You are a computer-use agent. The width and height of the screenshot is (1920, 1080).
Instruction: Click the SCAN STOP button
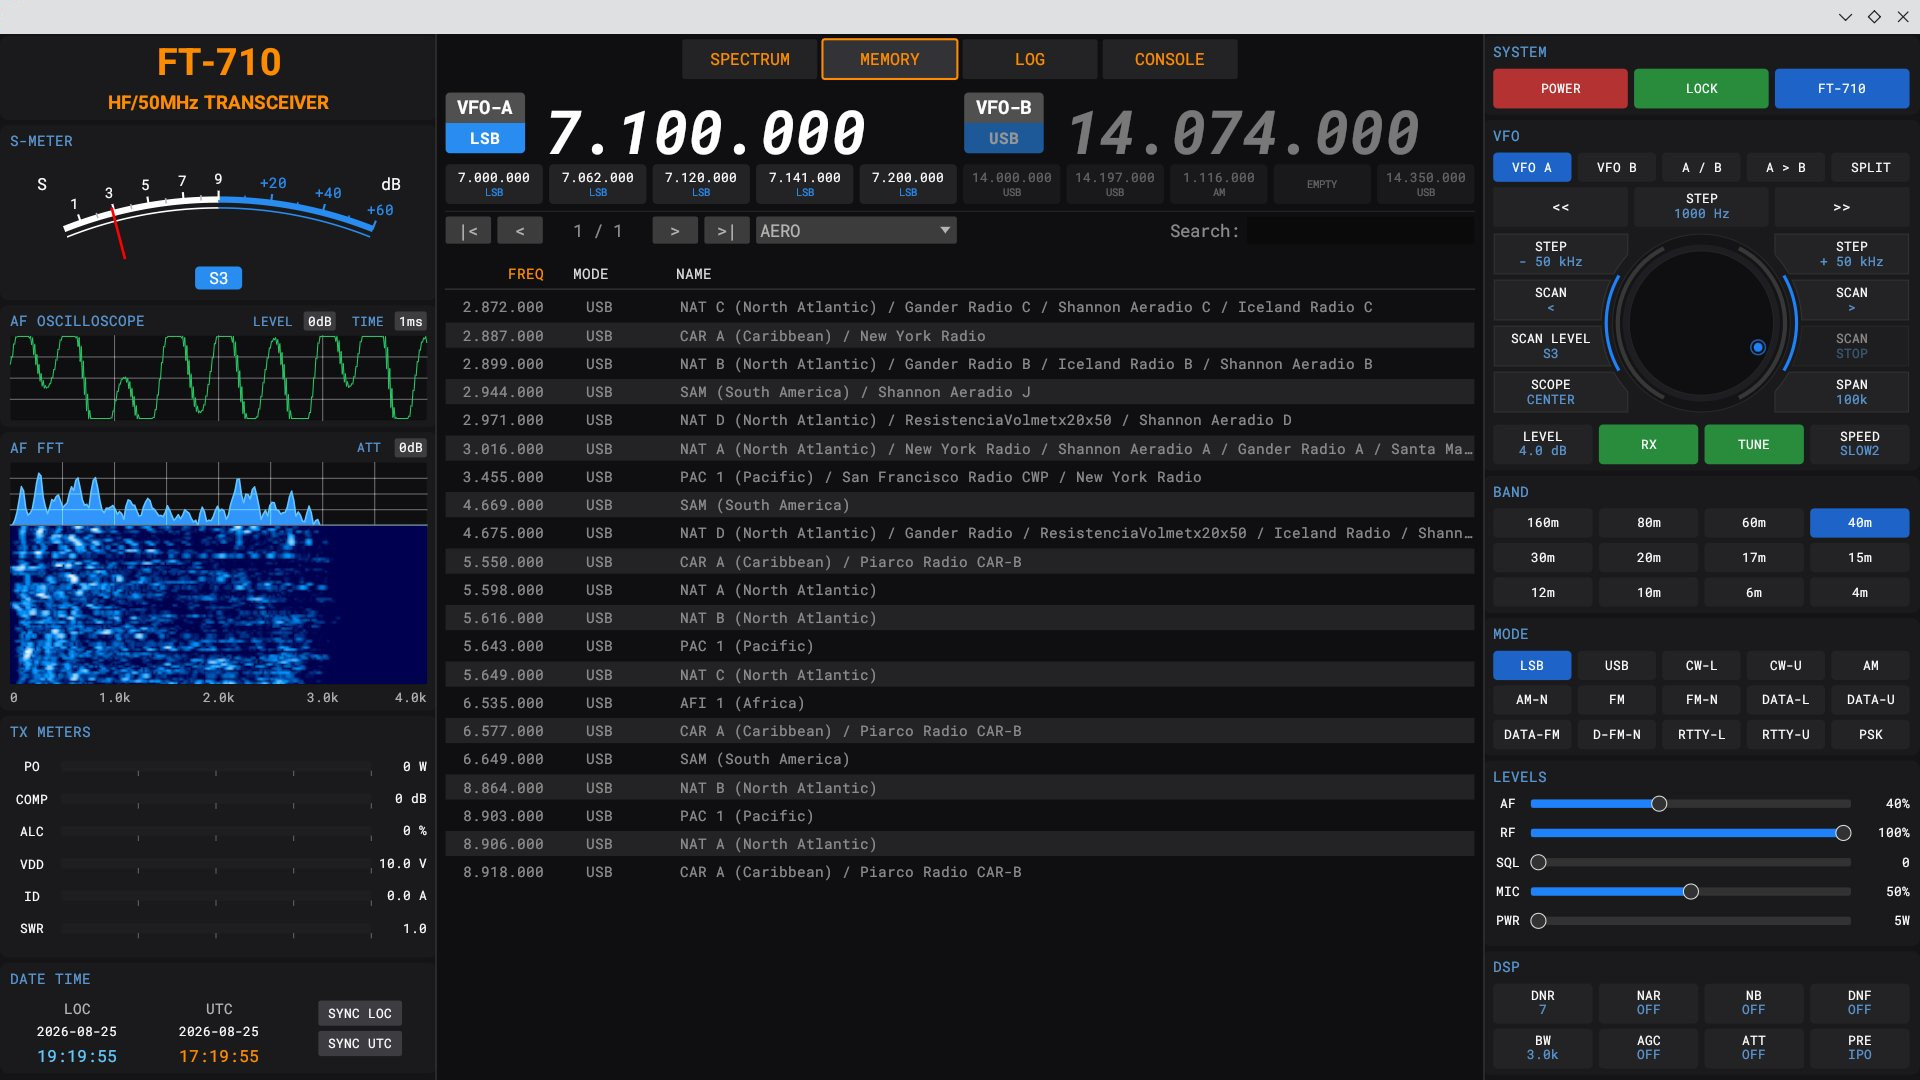click(1851, 346)
